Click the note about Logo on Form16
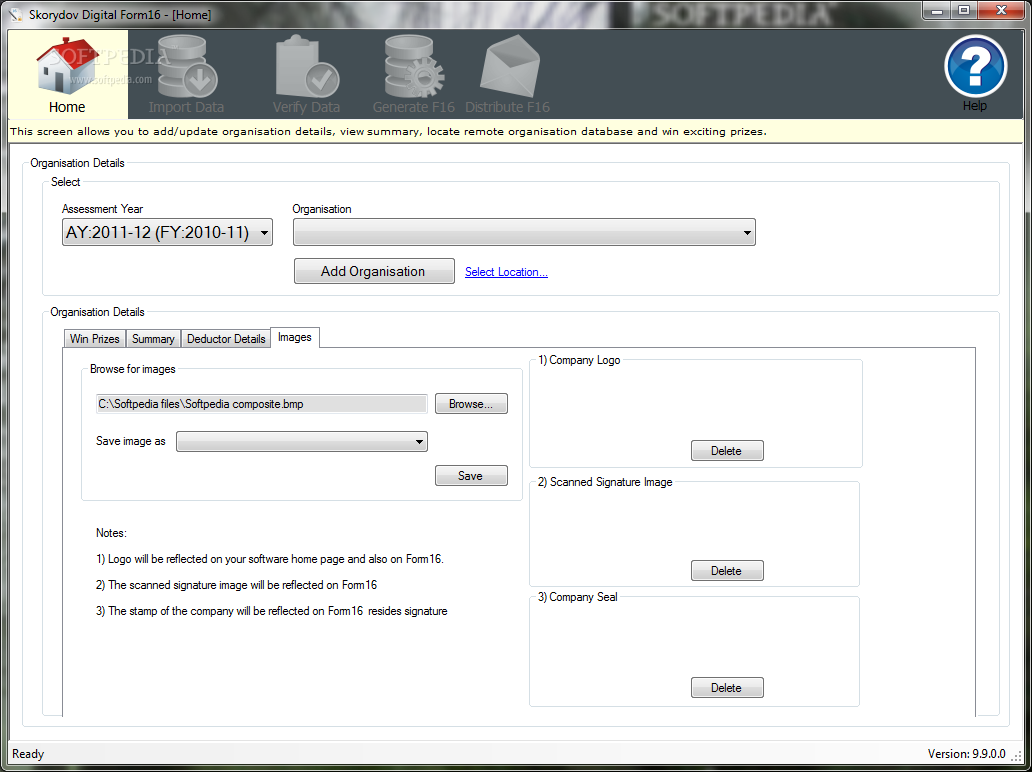Viewport: 1032px width, 772px height. coord(270,559)
